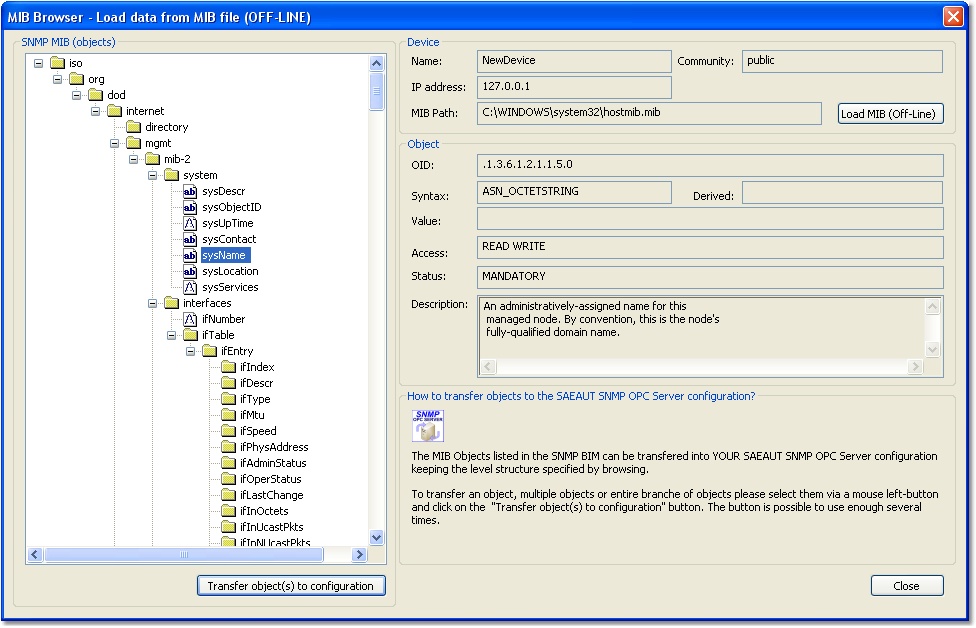Screen dimensions: 976x628
Task: Click the SNMP OPC Server icon
Action: pyautogui.click(x=428, y=426)
